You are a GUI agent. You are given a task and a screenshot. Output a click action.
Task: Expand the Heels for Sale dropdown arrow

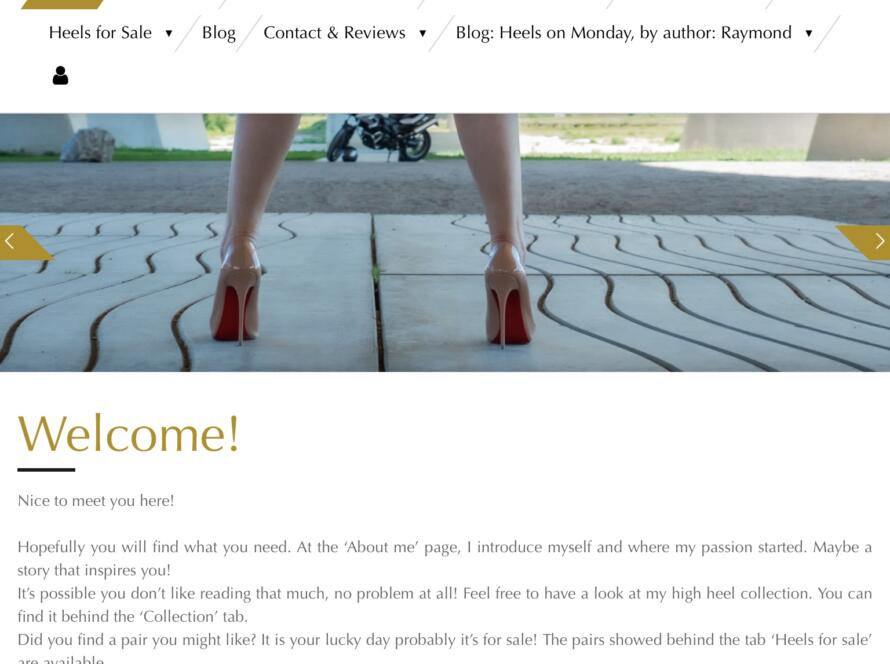click(x=169, y=33)
